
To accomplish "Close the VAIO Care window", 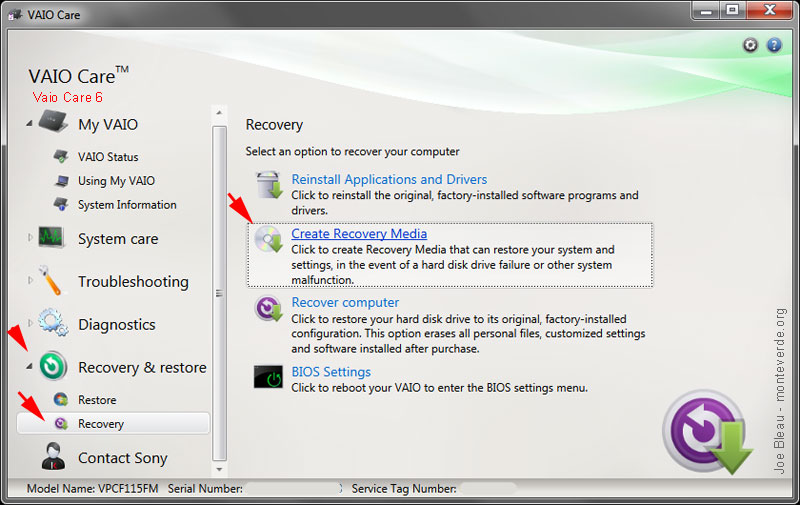I will coord(770,11).
